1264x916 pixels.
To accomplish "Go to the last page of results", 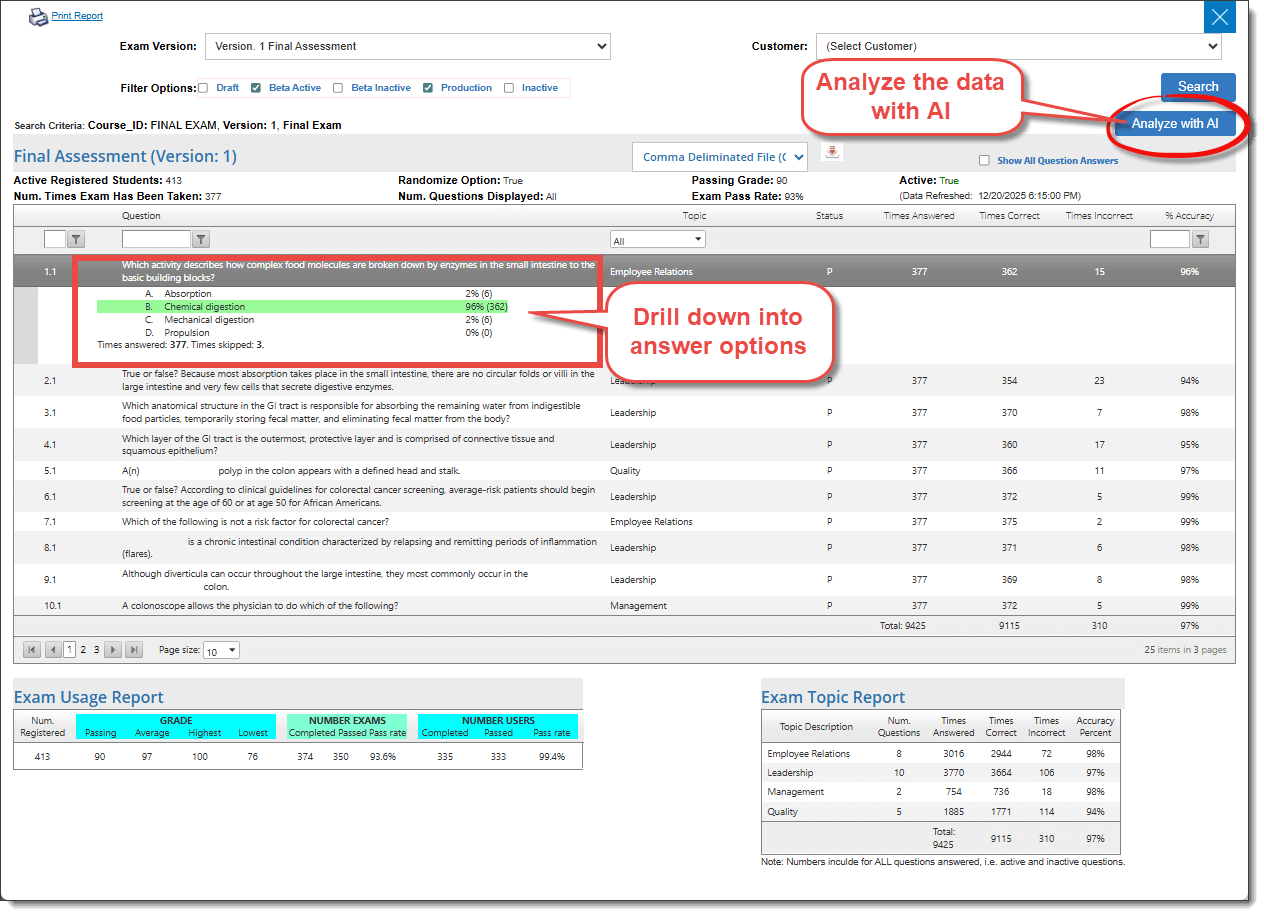I will tap(133, 650).
